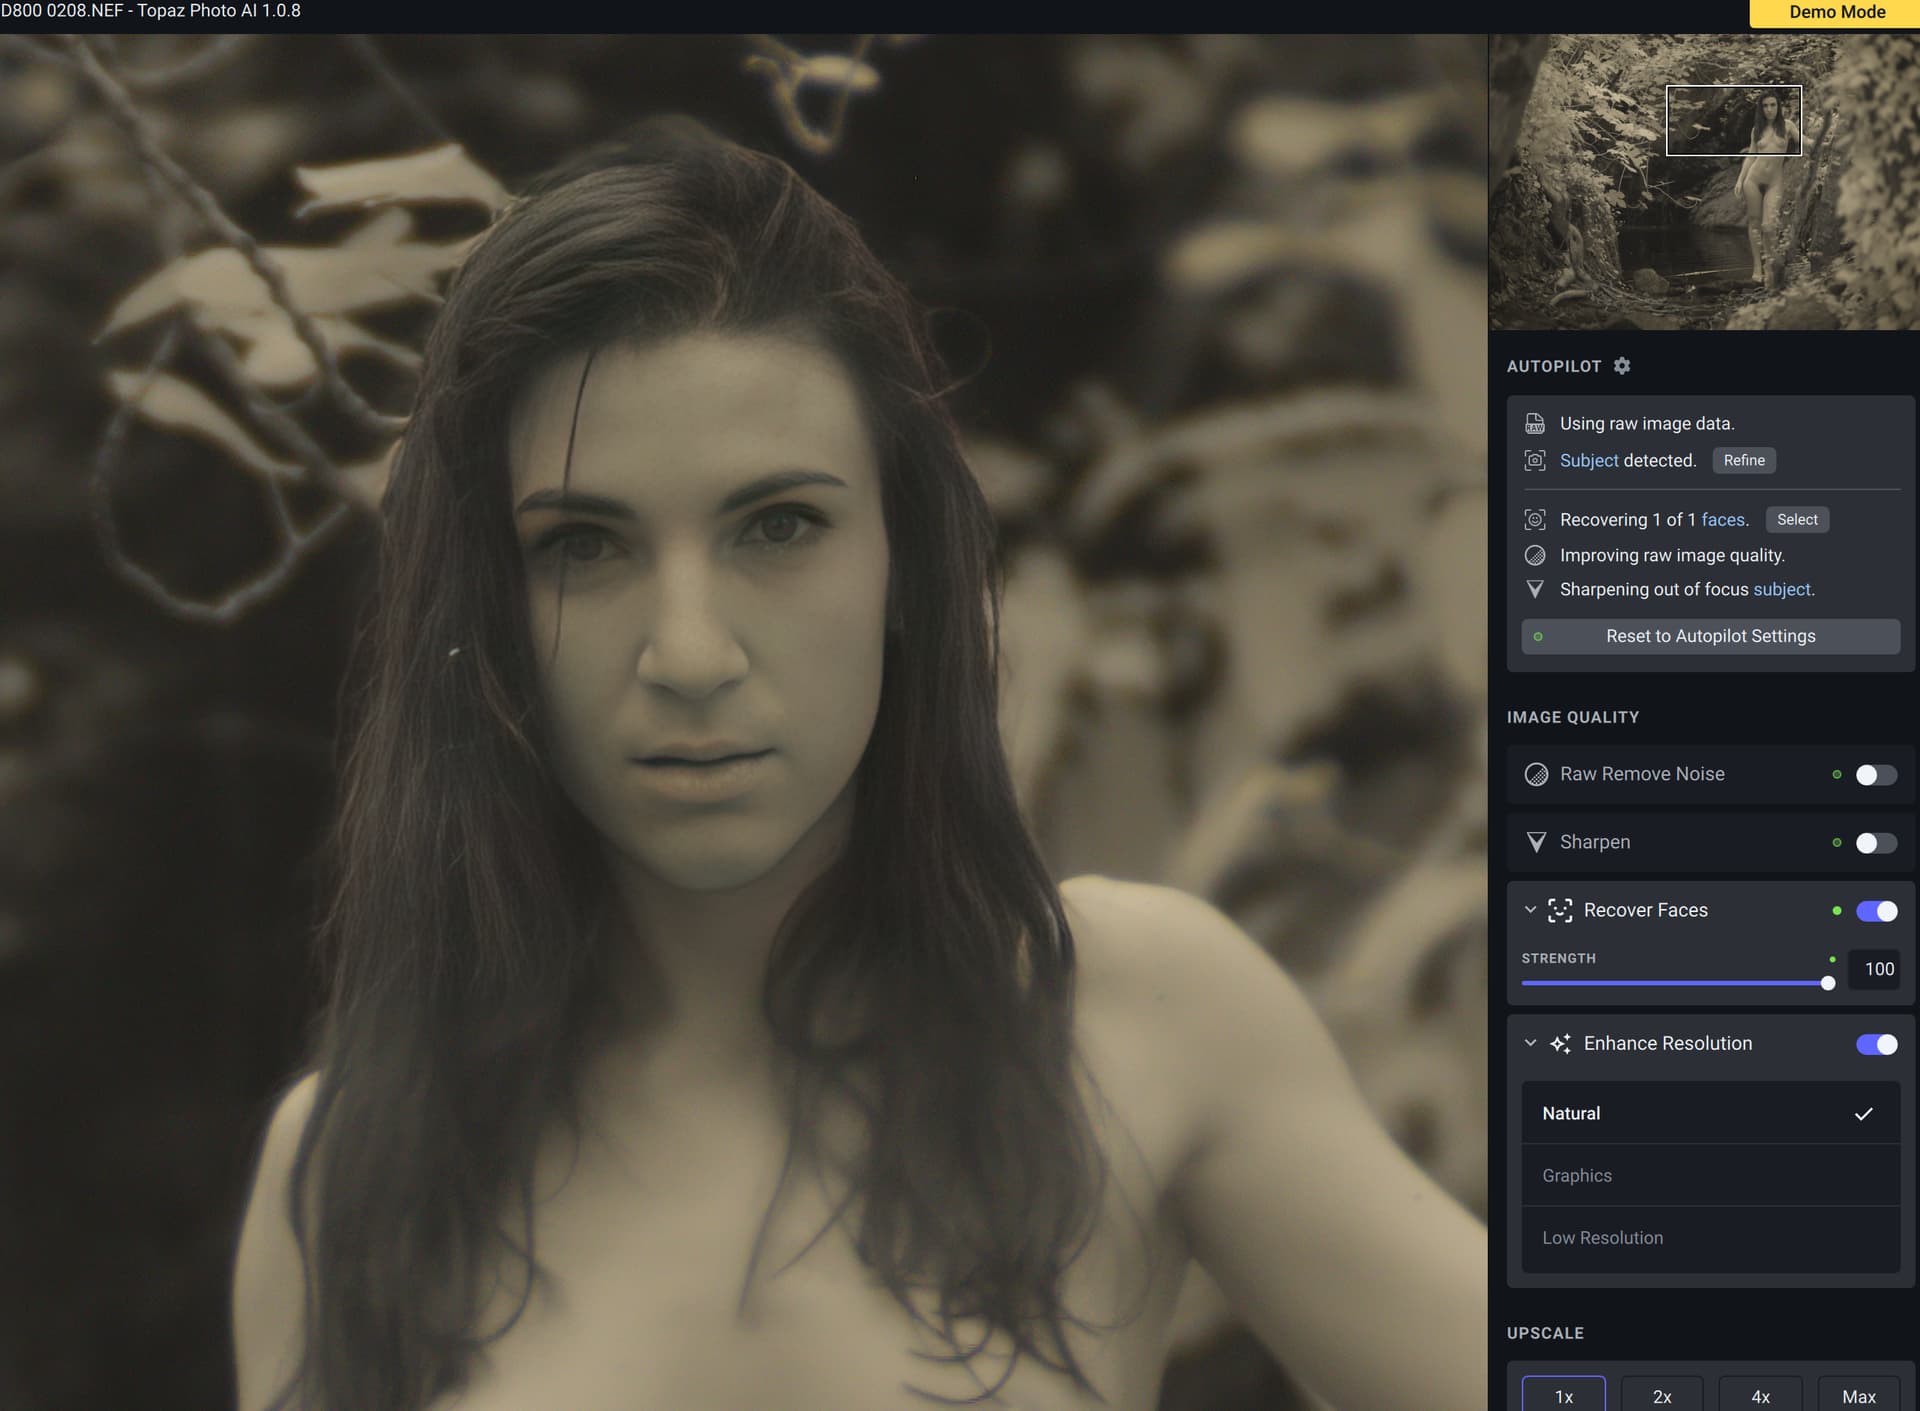Click the Enhance Resolution sparkle icon
The width and height of the screenshot is (1920, 1411).
point(1560,1044)
